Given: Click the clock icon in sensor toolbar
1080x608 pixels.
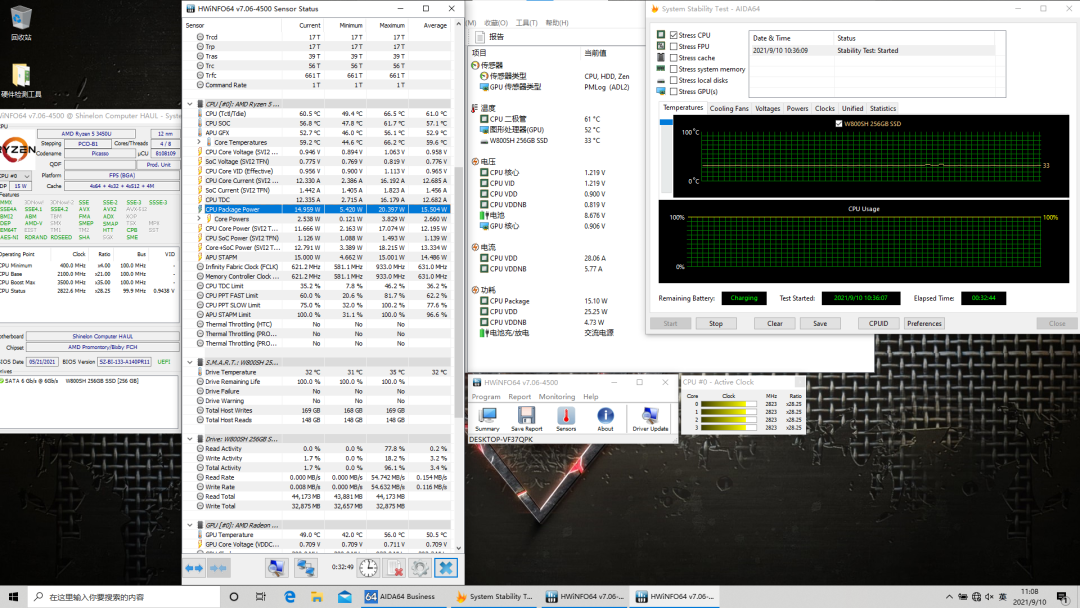Looking at the screenshot, I should [x=368, y=568].
